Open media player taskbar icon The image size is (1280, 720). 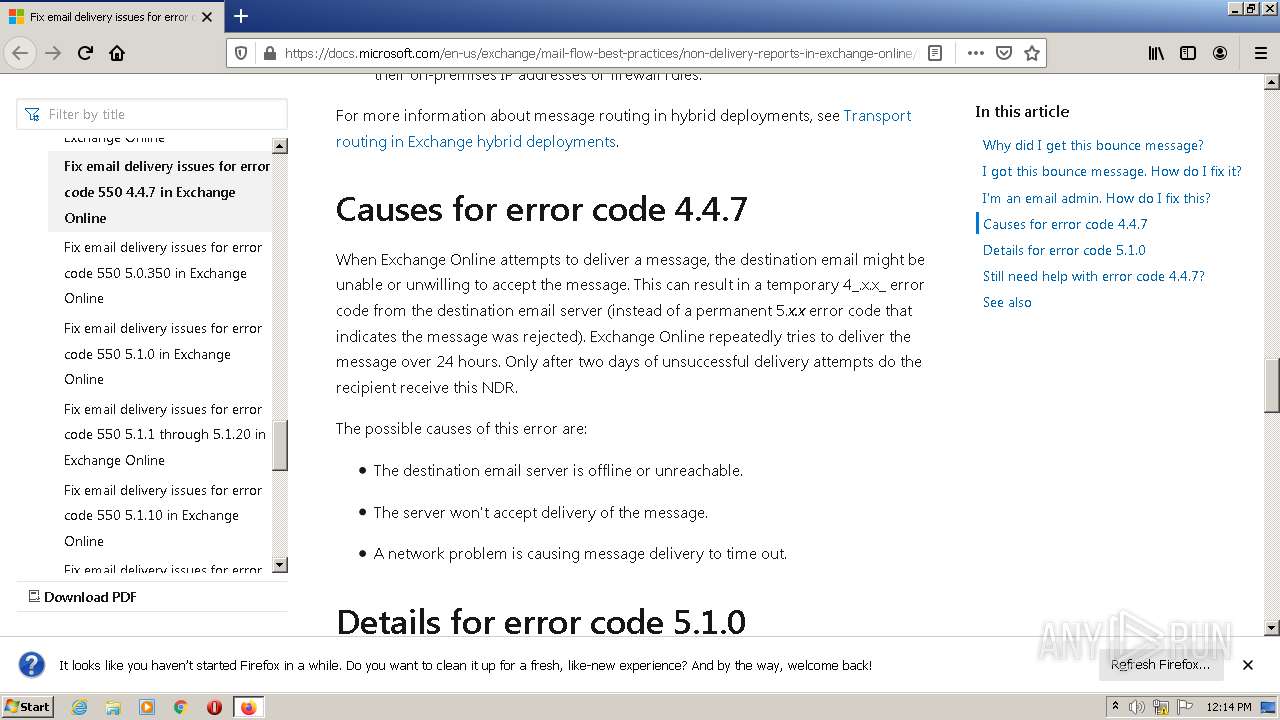[147, 707]
